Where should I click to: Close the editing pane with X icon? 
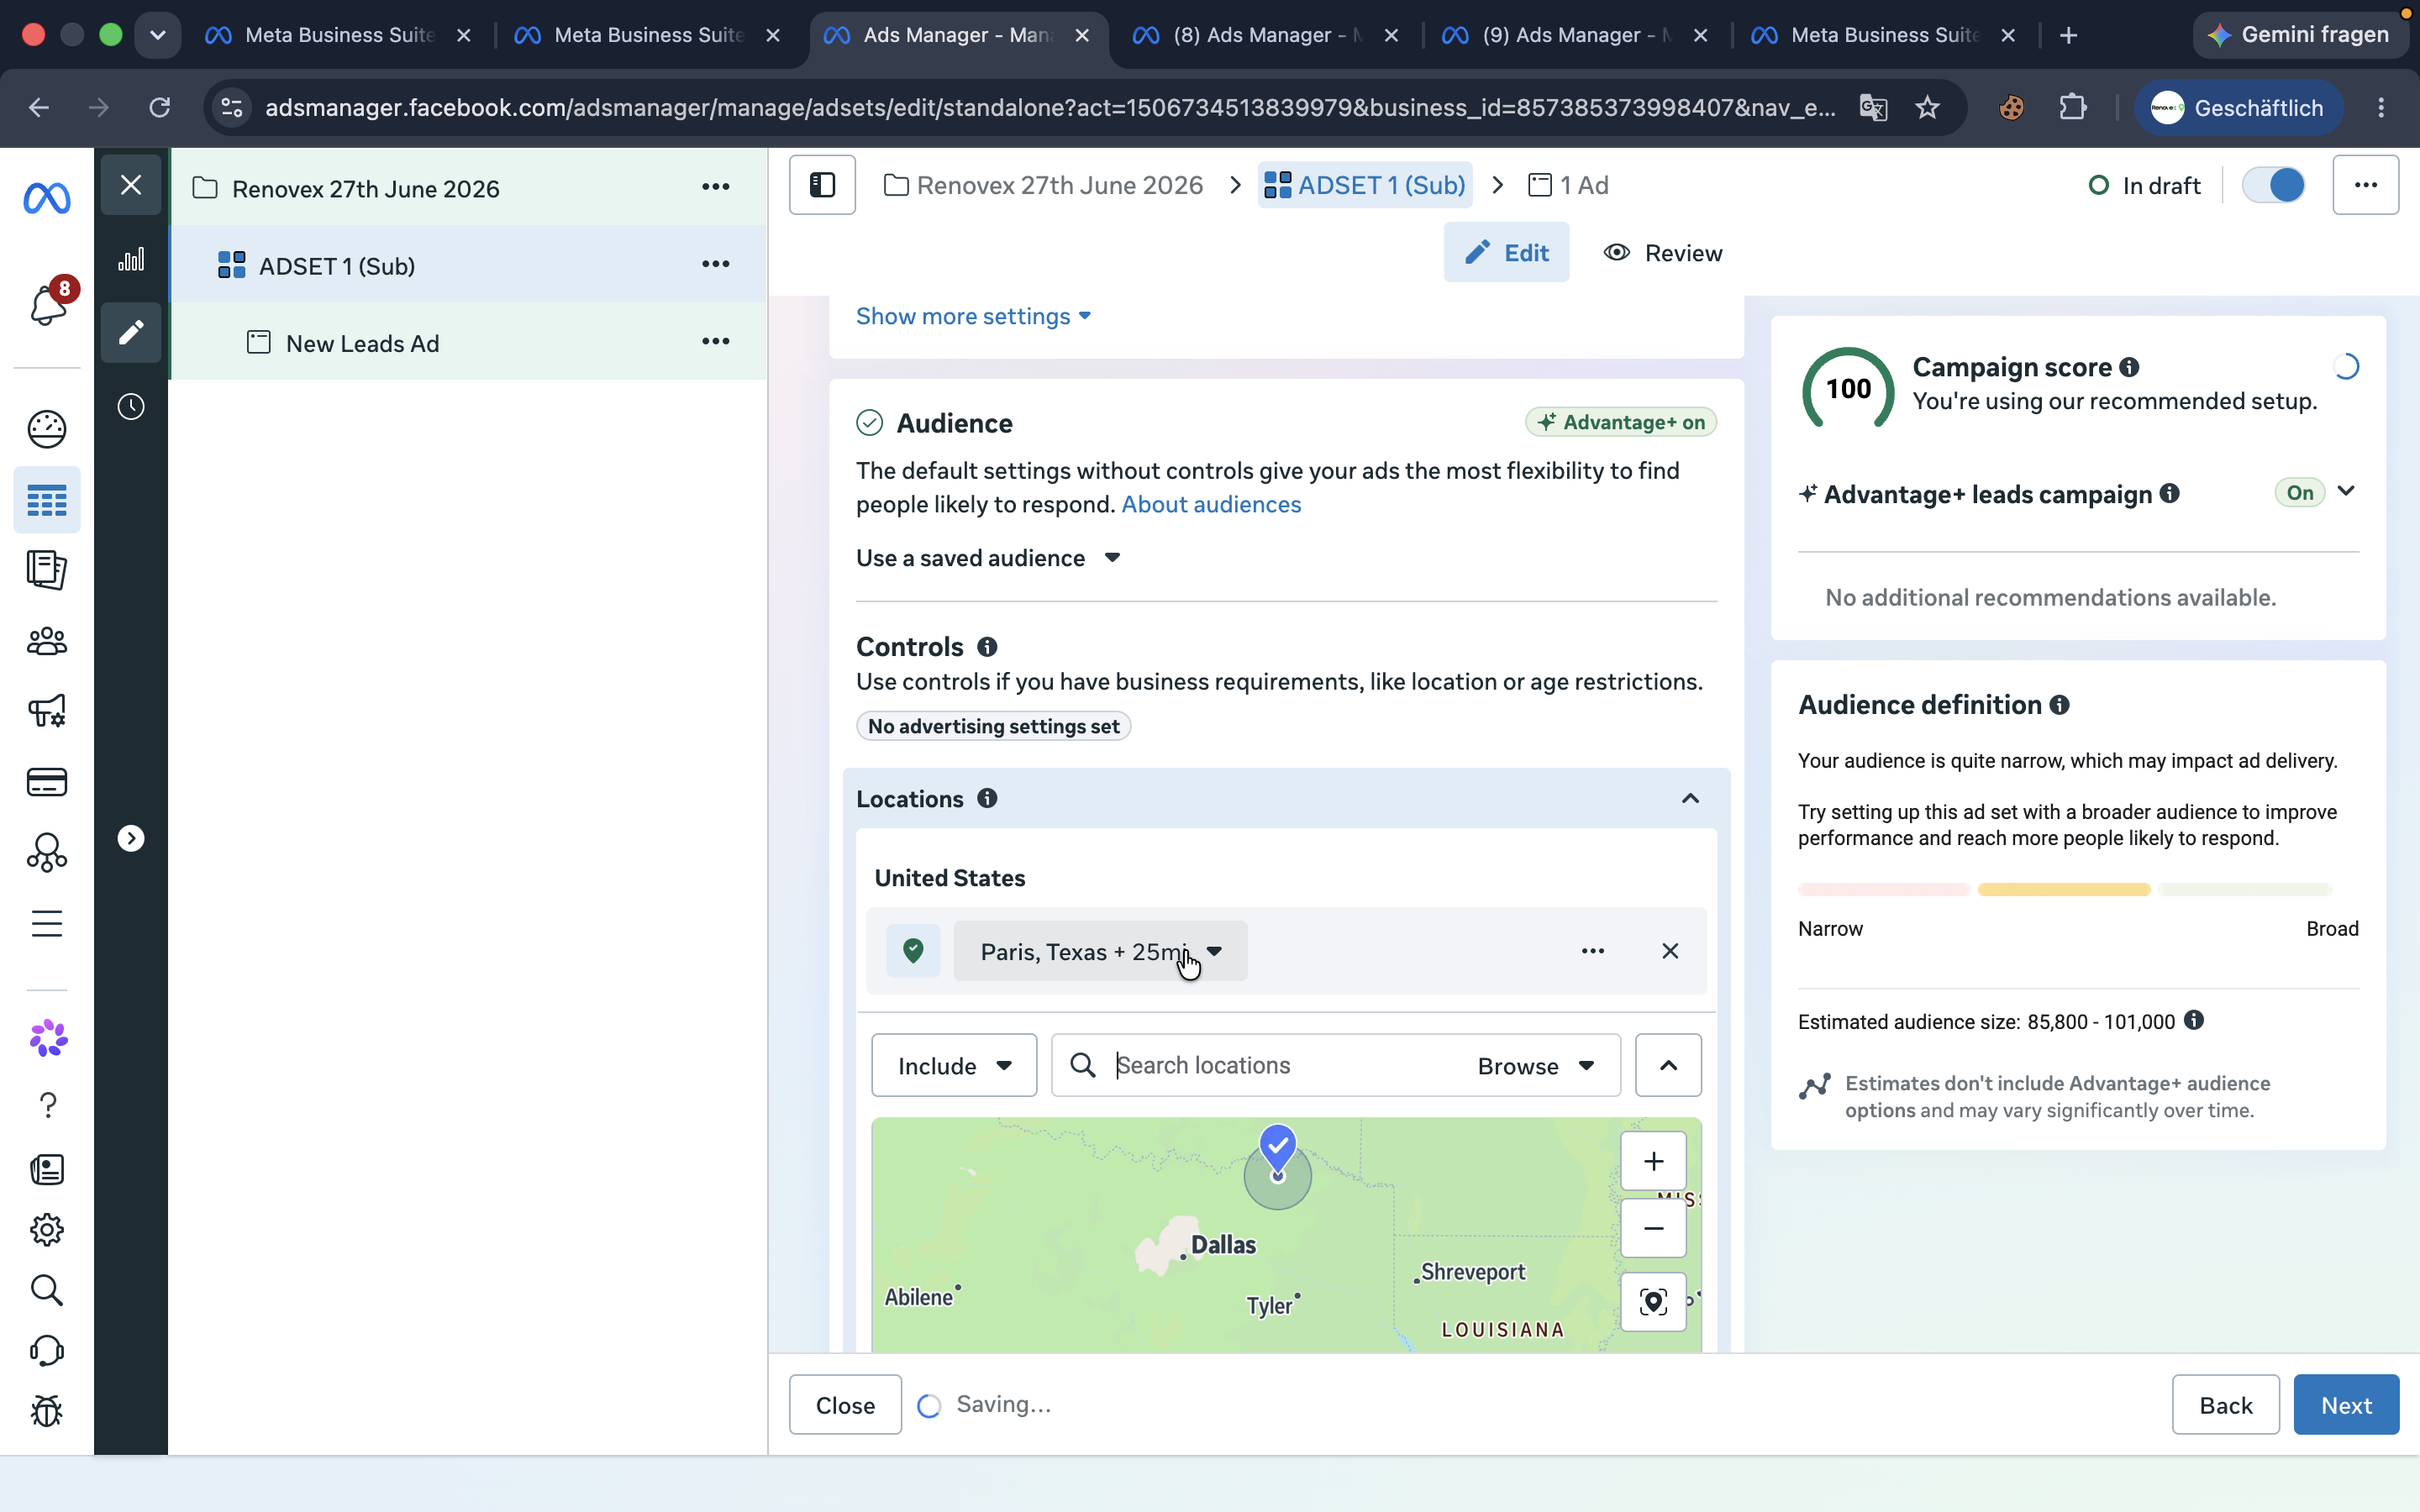131,185
